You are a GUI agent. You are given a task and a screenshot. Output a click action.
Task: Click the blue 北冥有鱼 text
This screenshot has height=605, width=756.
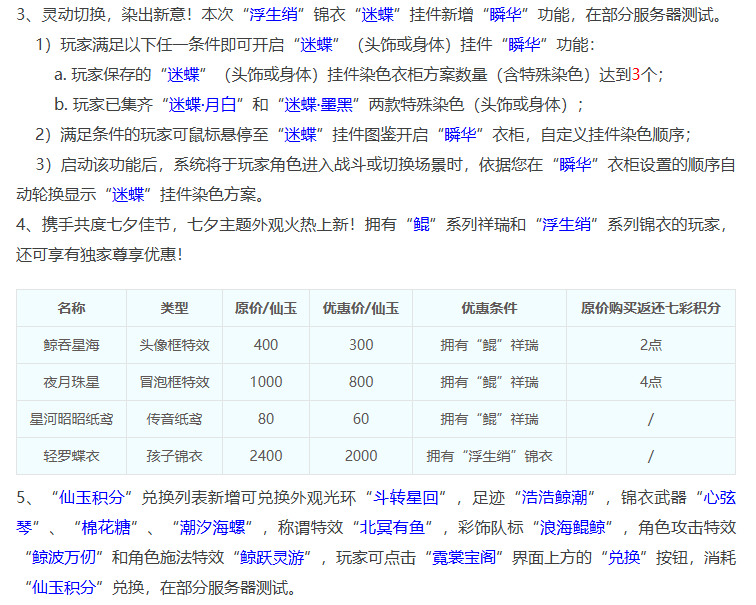[392, 528]
